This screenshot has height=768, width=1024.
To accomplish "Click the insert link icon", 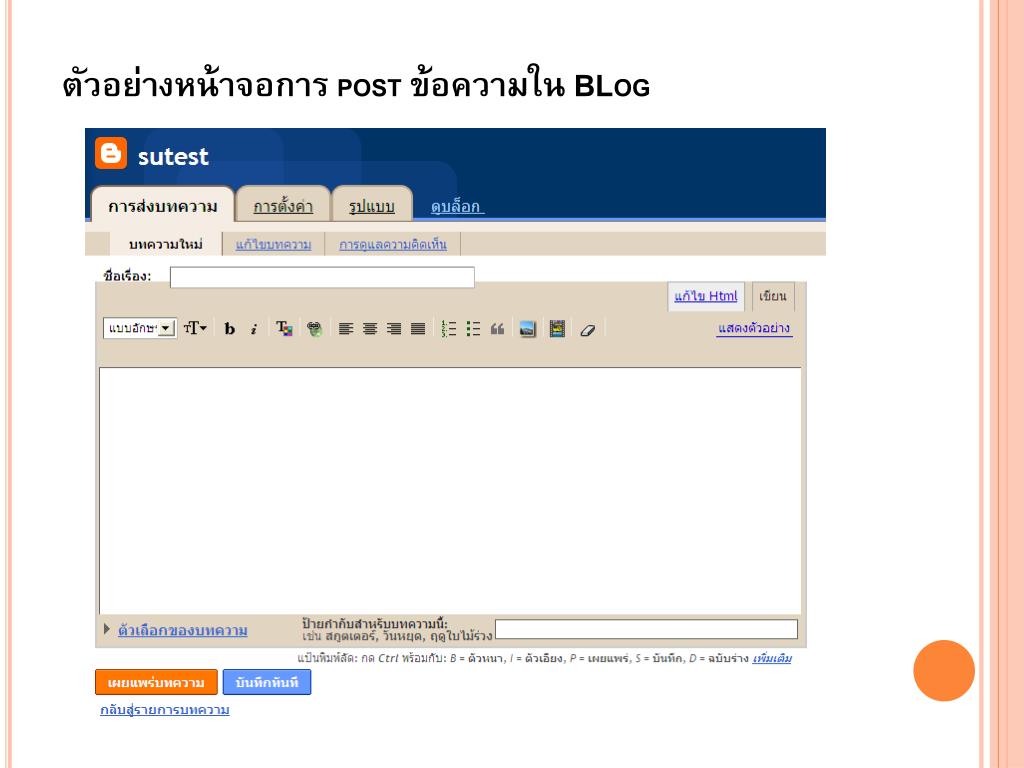I will 314,329.
